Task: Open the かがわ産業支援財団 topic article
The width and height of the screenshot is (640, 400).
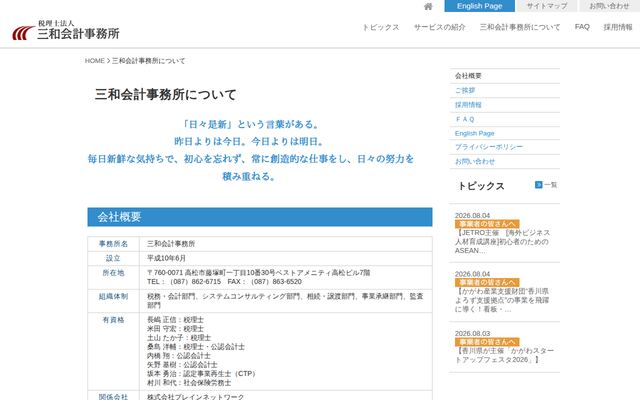Action: click(x=502, y=300)
